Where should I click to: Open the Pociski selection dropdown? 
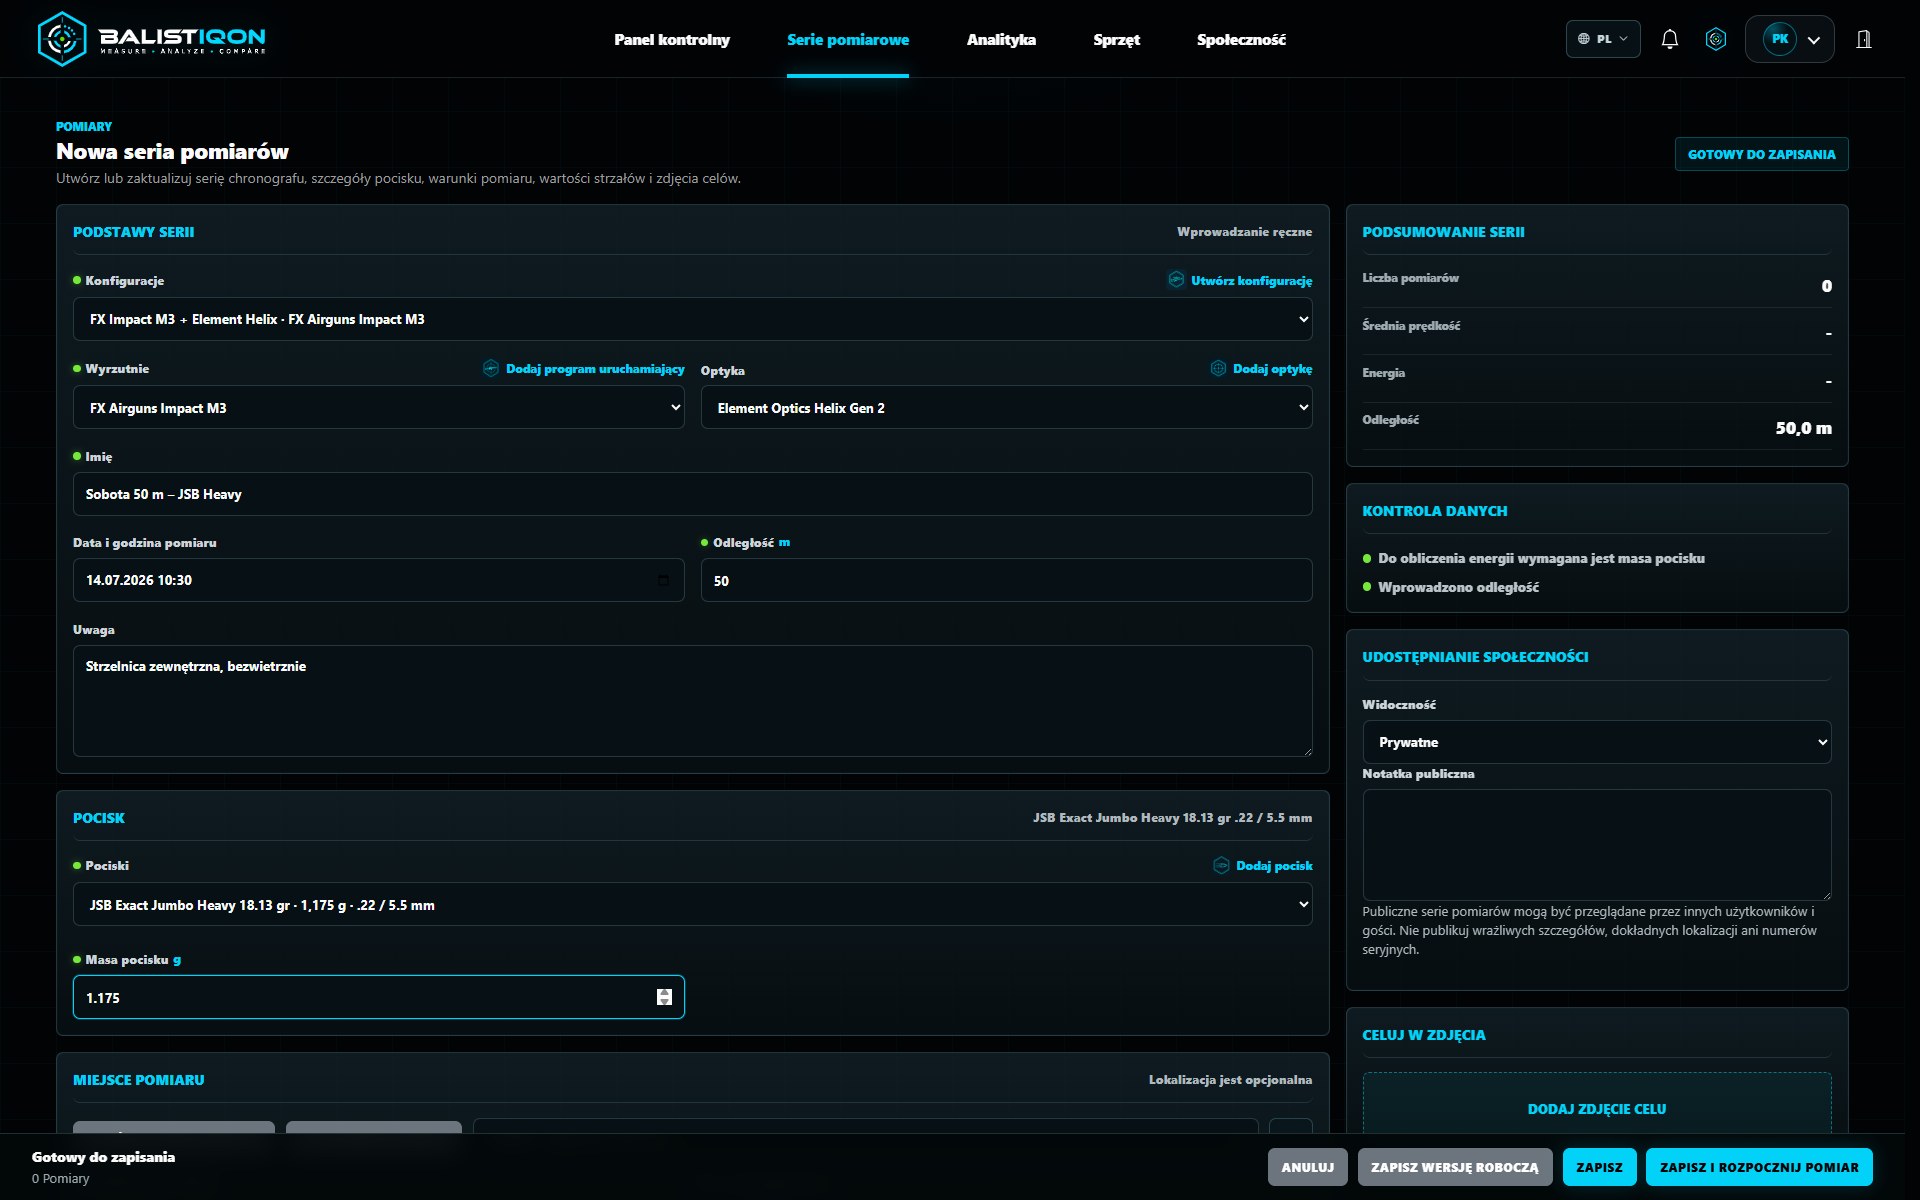pos(692,904)
